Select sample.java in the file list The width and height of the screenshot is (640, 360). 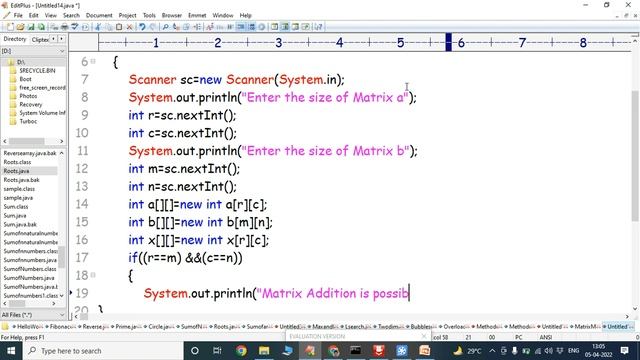[x=18, y=198]
